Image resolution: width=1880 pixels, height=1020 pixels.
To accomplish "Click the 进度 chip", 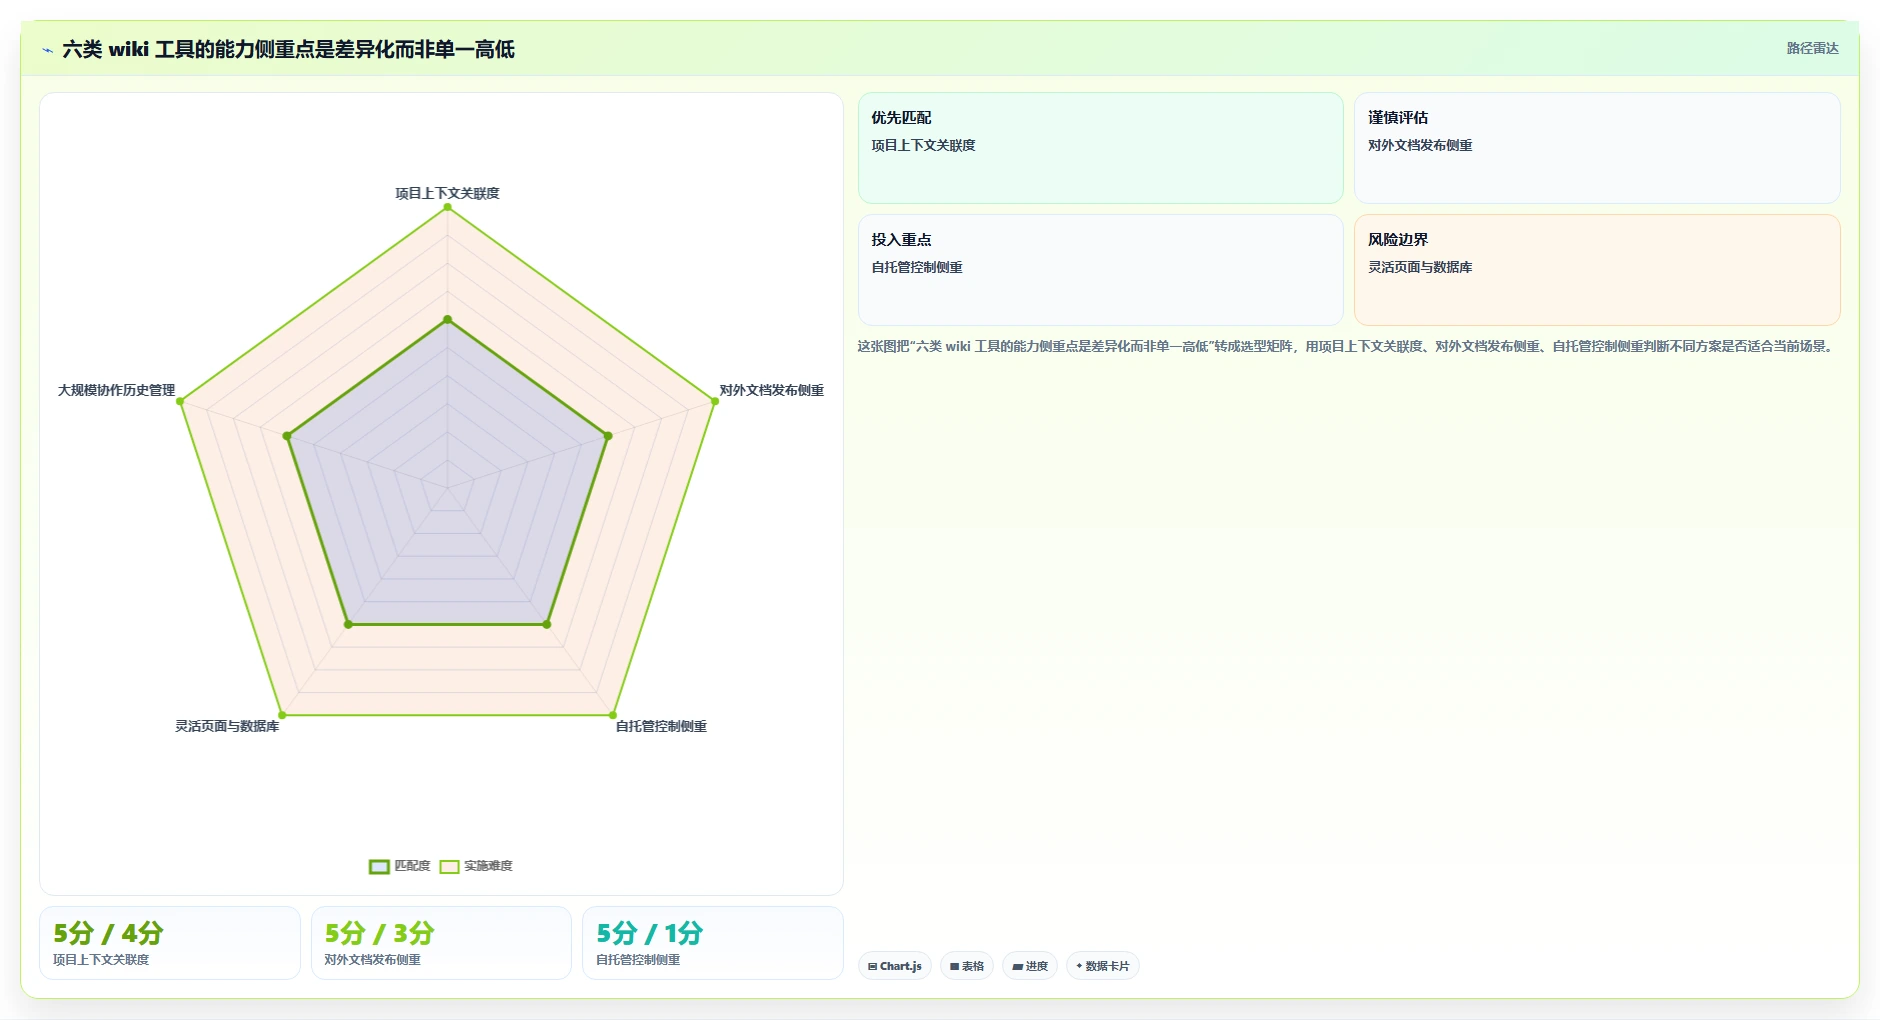I will click(1030, 966).
